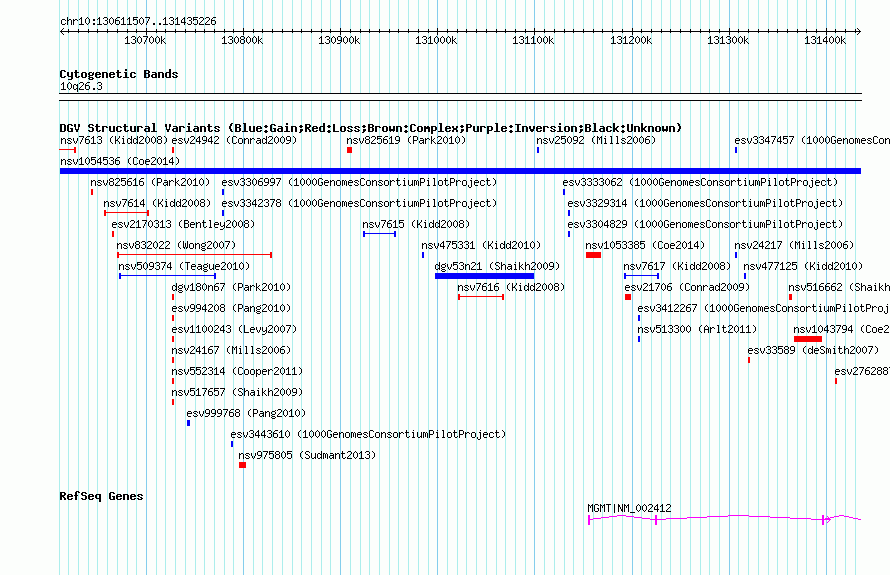Click the red nsv1043794 loss block
Image resolution: width=890 pixels, height=575 pixels.
click(808, 339)
